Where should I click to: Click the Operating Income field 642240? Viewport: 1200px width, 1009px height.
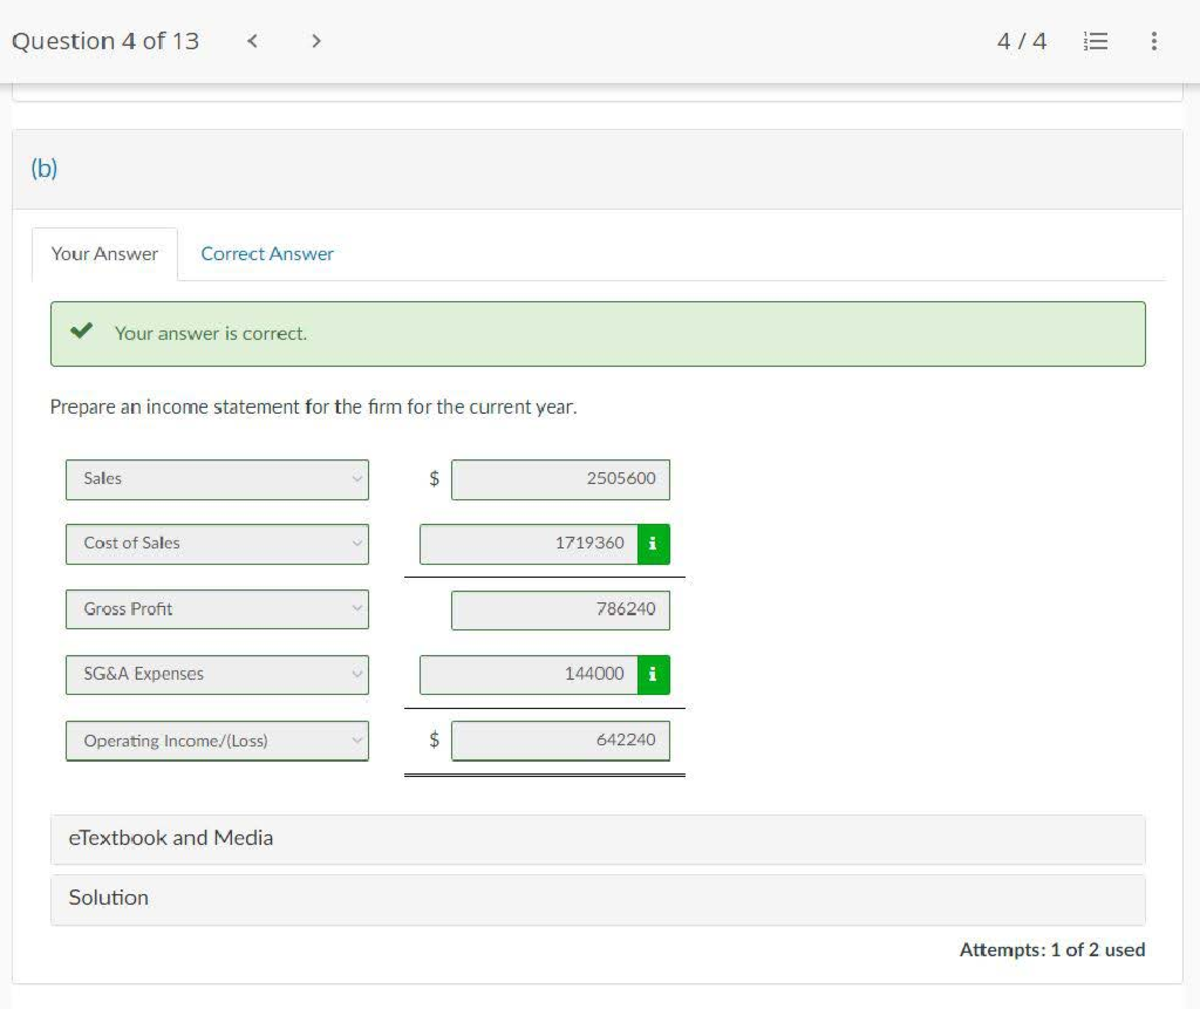(x=560, y=741)
